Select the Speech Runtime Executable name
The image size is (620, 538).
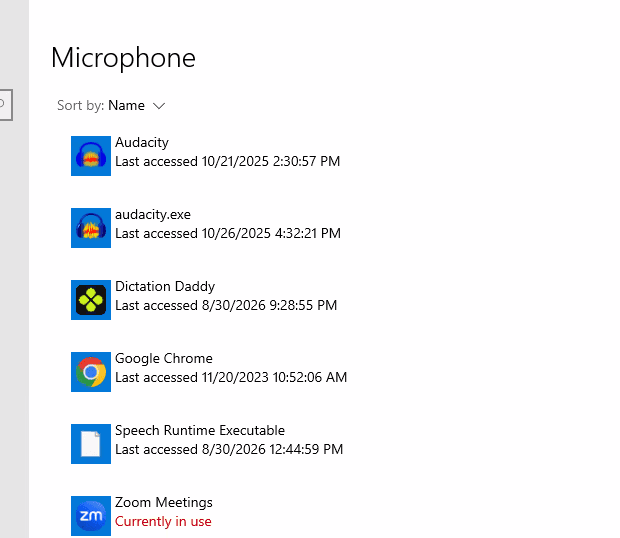200,430
